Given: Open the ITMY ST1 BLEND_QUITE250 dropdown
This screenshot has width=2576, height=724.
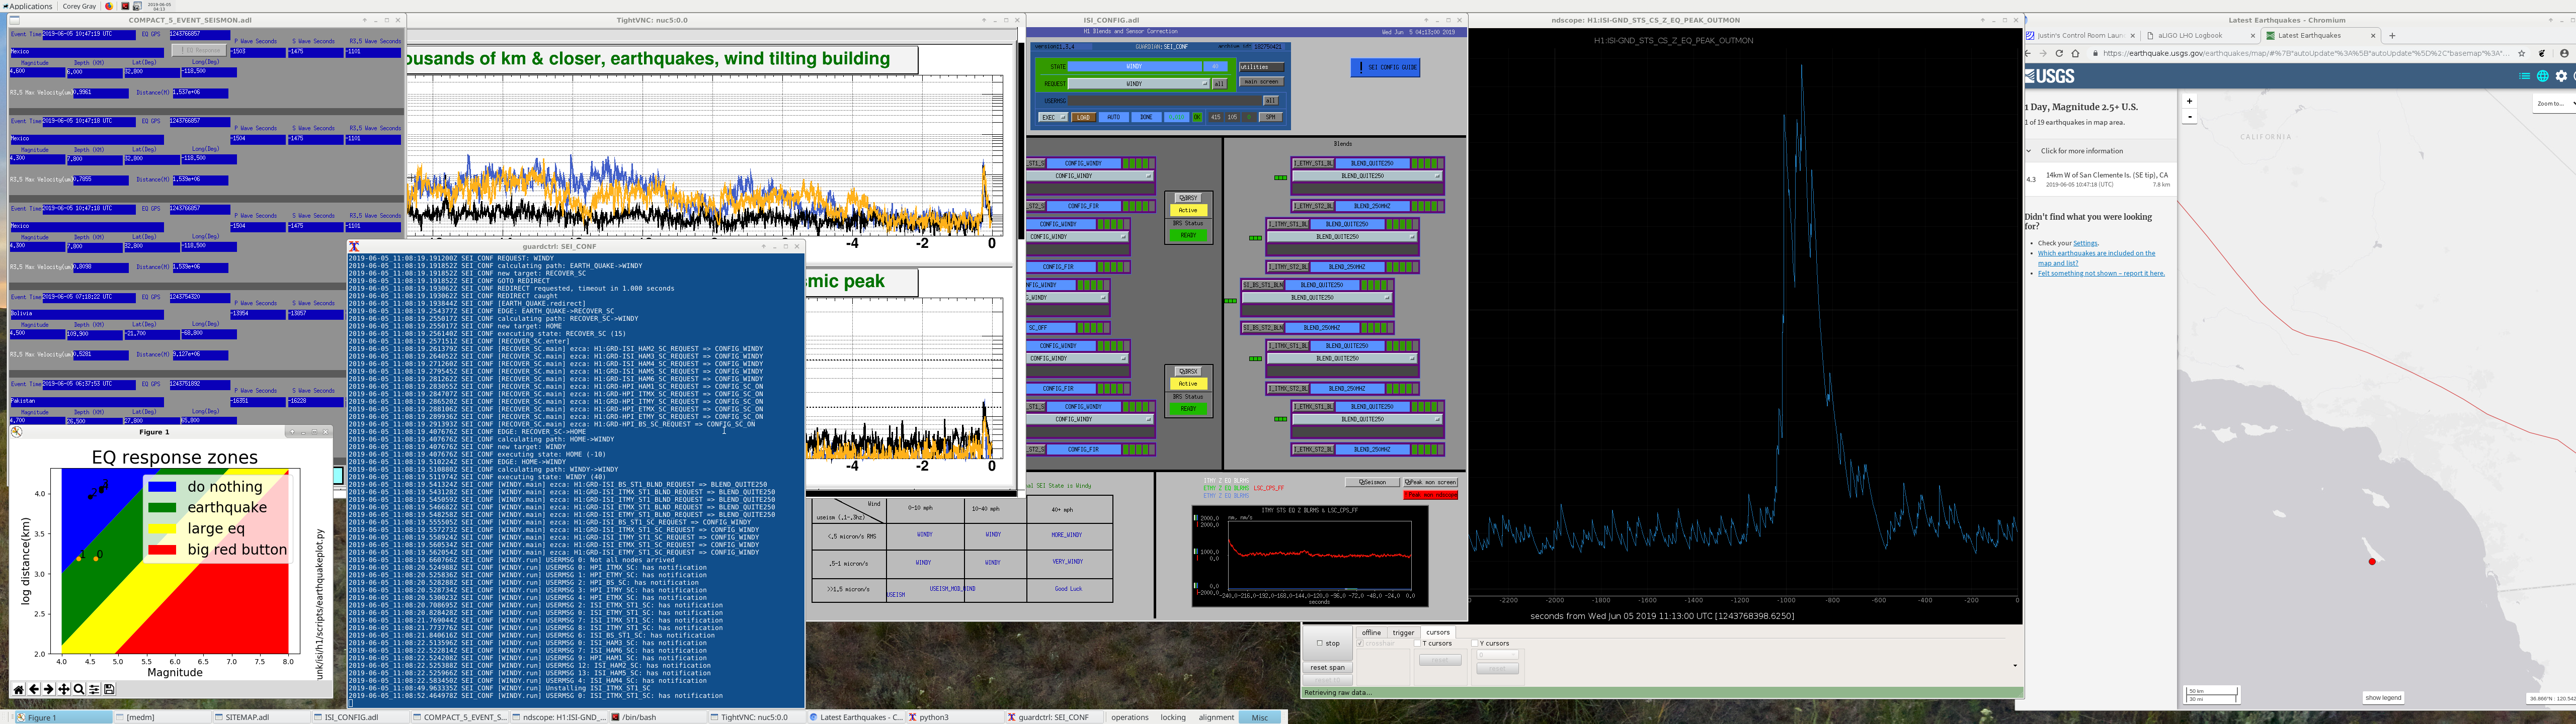Looking at the screenshot, I should pos(1342,237).
